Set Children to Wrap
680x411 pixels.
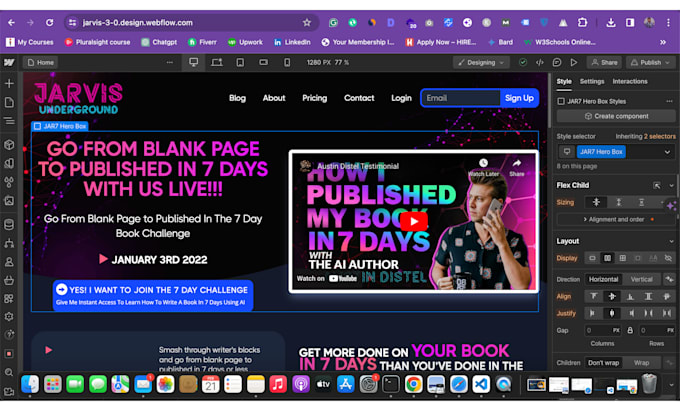[x=641, y=362]
